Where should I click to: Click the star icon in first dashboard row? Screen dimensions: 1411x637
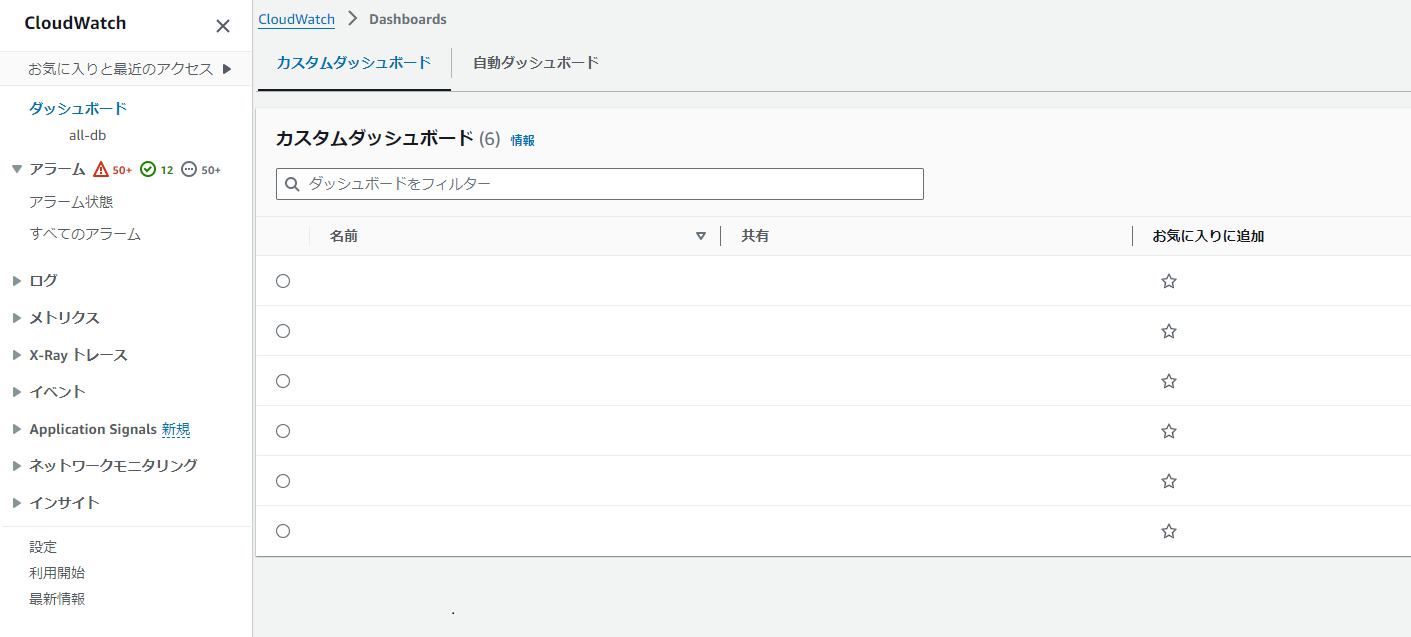point(1168,281)
